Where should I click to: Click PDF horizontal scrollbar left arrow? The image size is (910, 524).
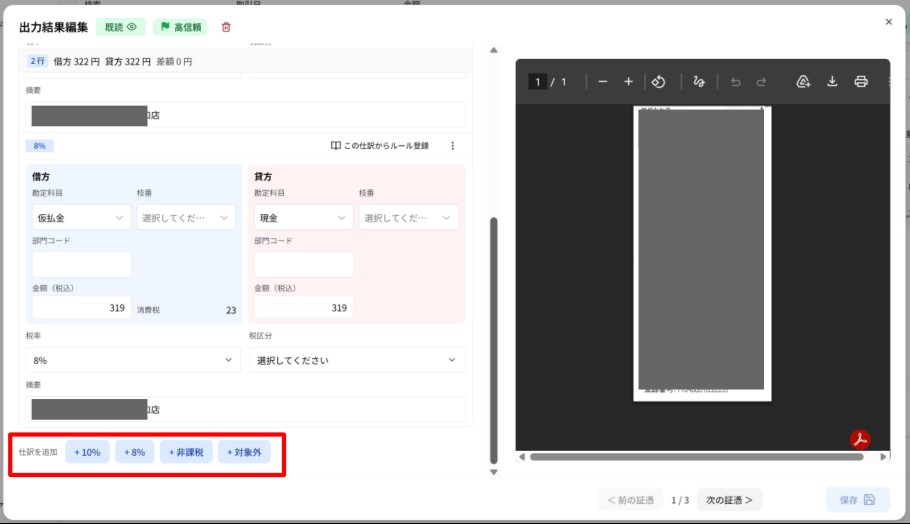tap(522, 457)
